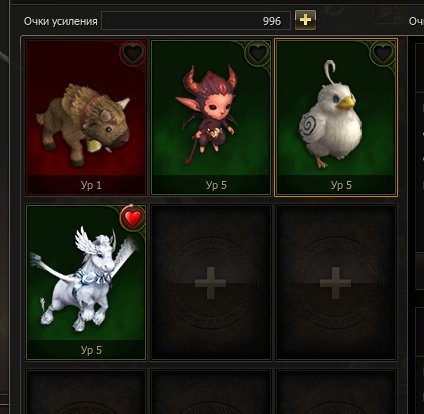This screenshot has width=424, height=414.
Task: Click the yellow plus button beside 996
Action: click(x=305, y=20)
